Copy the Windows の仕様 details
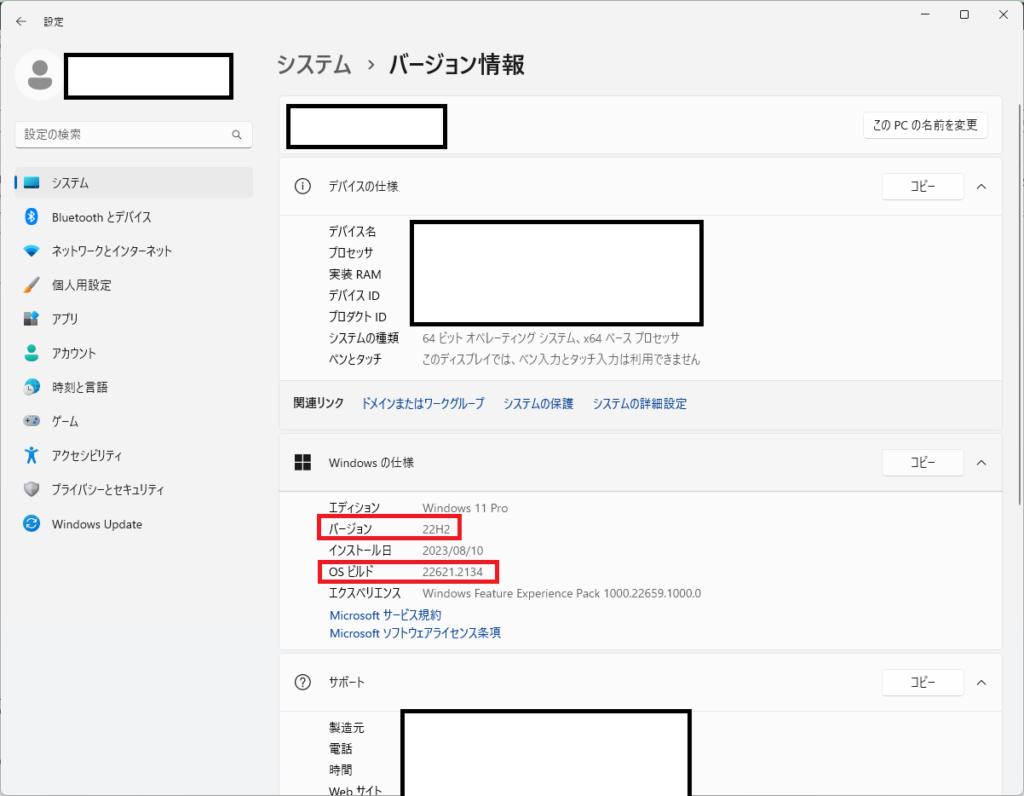Viewport: 1024px width, 796px height. click(x=922, y=462)
